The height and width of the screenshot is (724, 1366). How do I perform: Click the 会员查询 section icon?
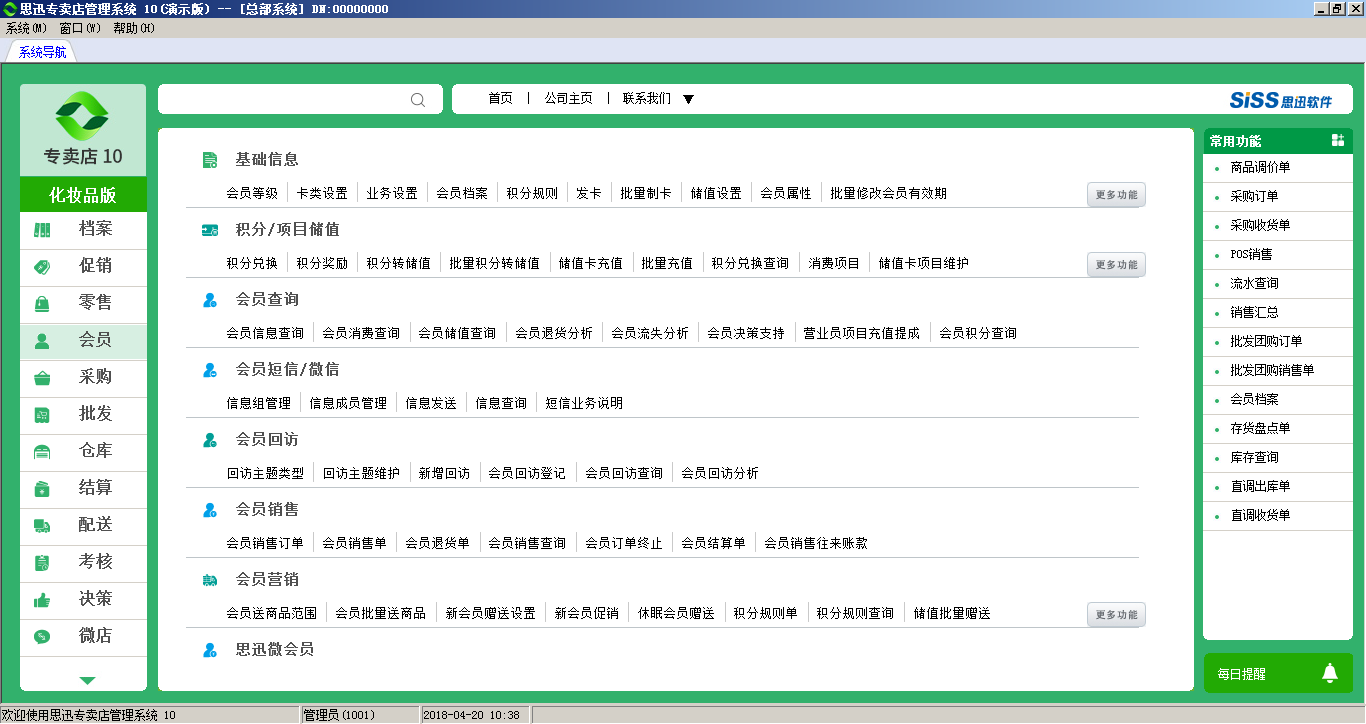click(x=210, y=300)
